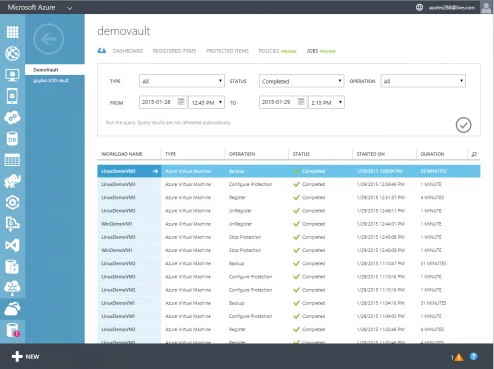Screen dimensions: 494x369
Task: Open Visual Studio Online icon in sidebar
Action: pyautogui.click(x=12, y=245)
